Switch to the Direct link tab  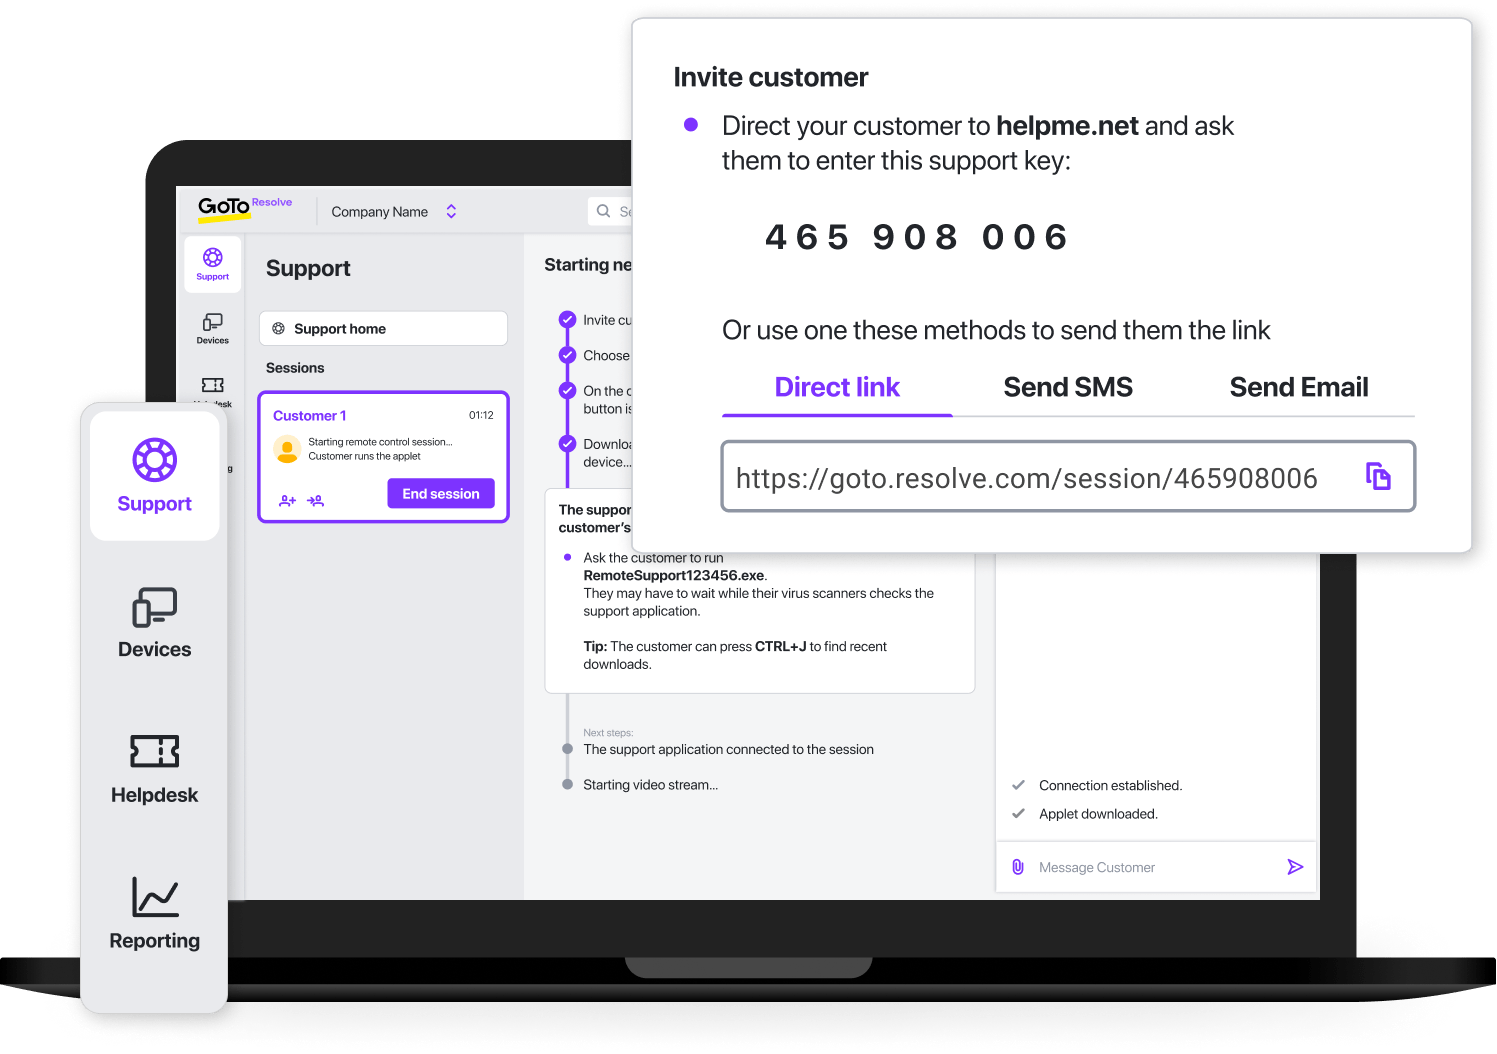point(837,388)
